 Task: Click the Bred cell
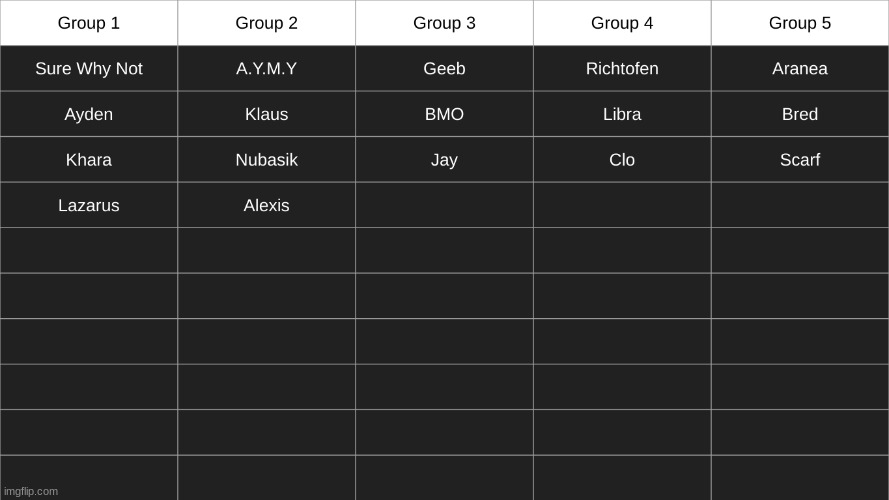tap(800, 114)
